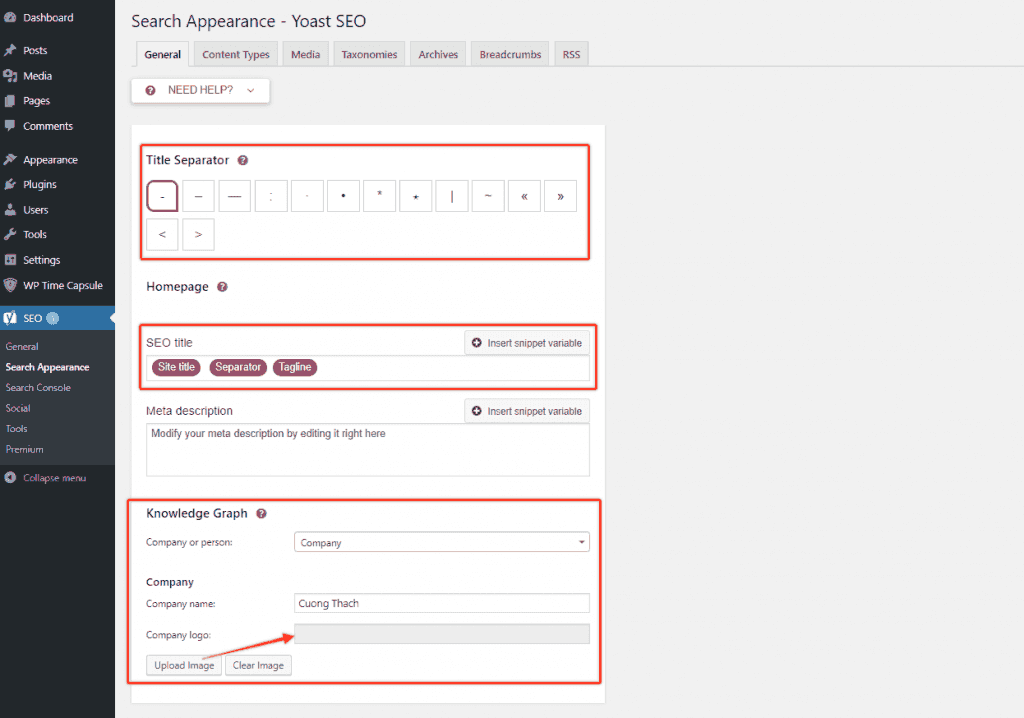Click the Company name input field
The height and width of the screenshot is (718, 1024).
click(441, 603)
